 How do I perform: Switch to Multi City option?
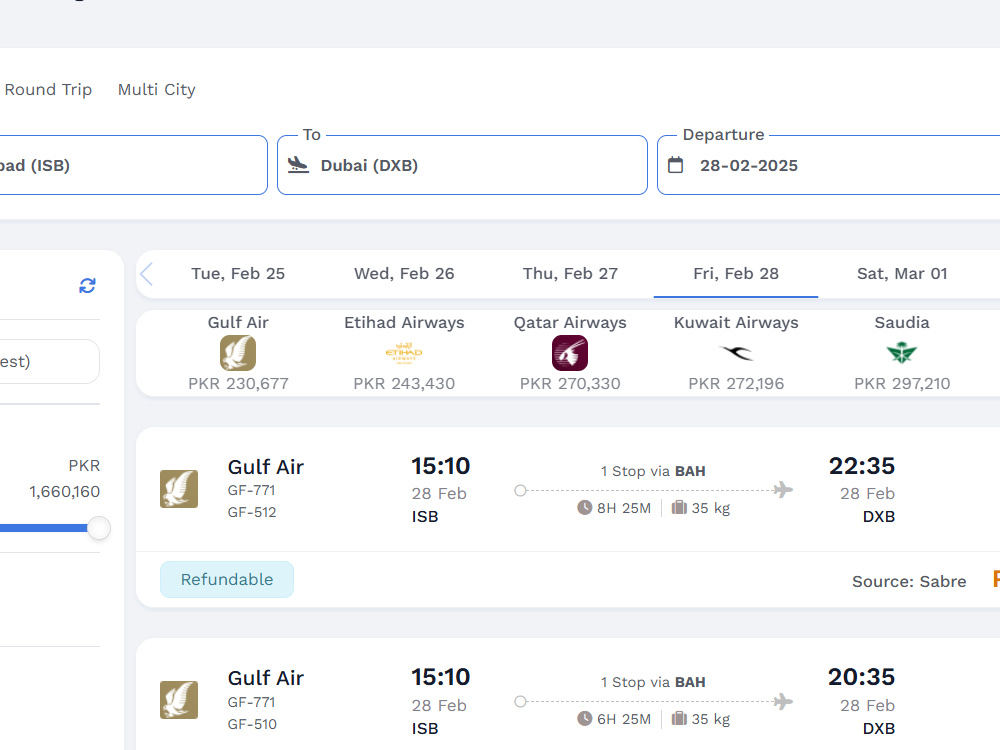tap(156, 89)
